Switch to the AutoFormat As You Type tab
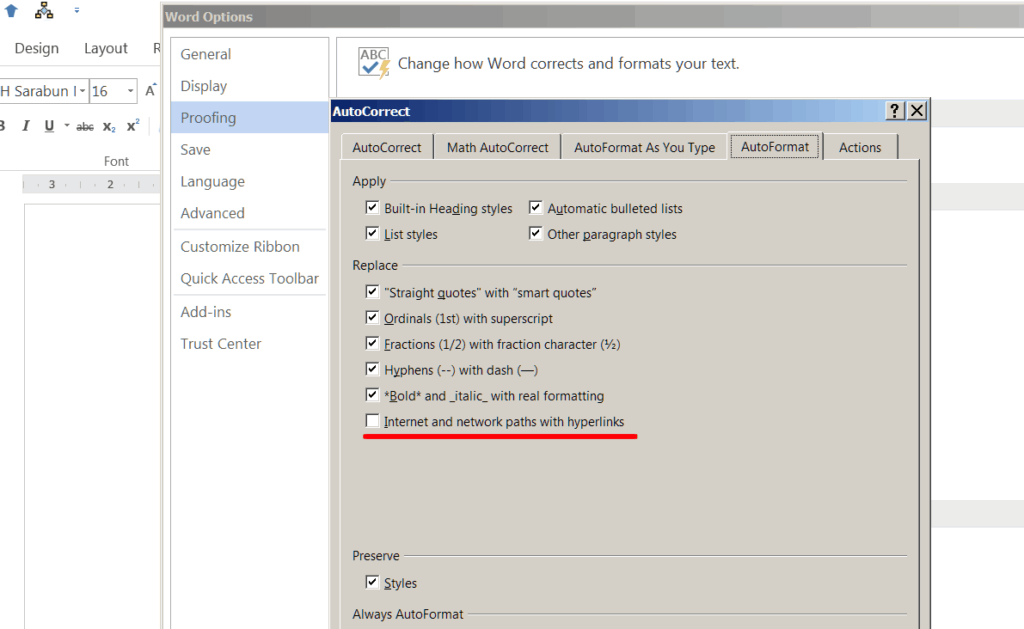The width and height of the screenshot is (1024, 629). tap(644, 147)
